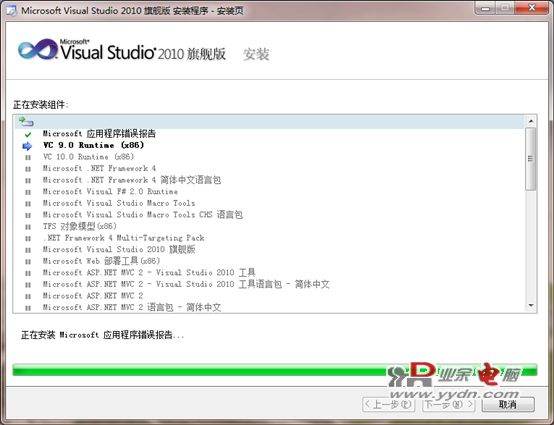Select the Microsoft Web 部署工具 (x86) entry
This screenshot has width=554, height=425.
point(101,261)
